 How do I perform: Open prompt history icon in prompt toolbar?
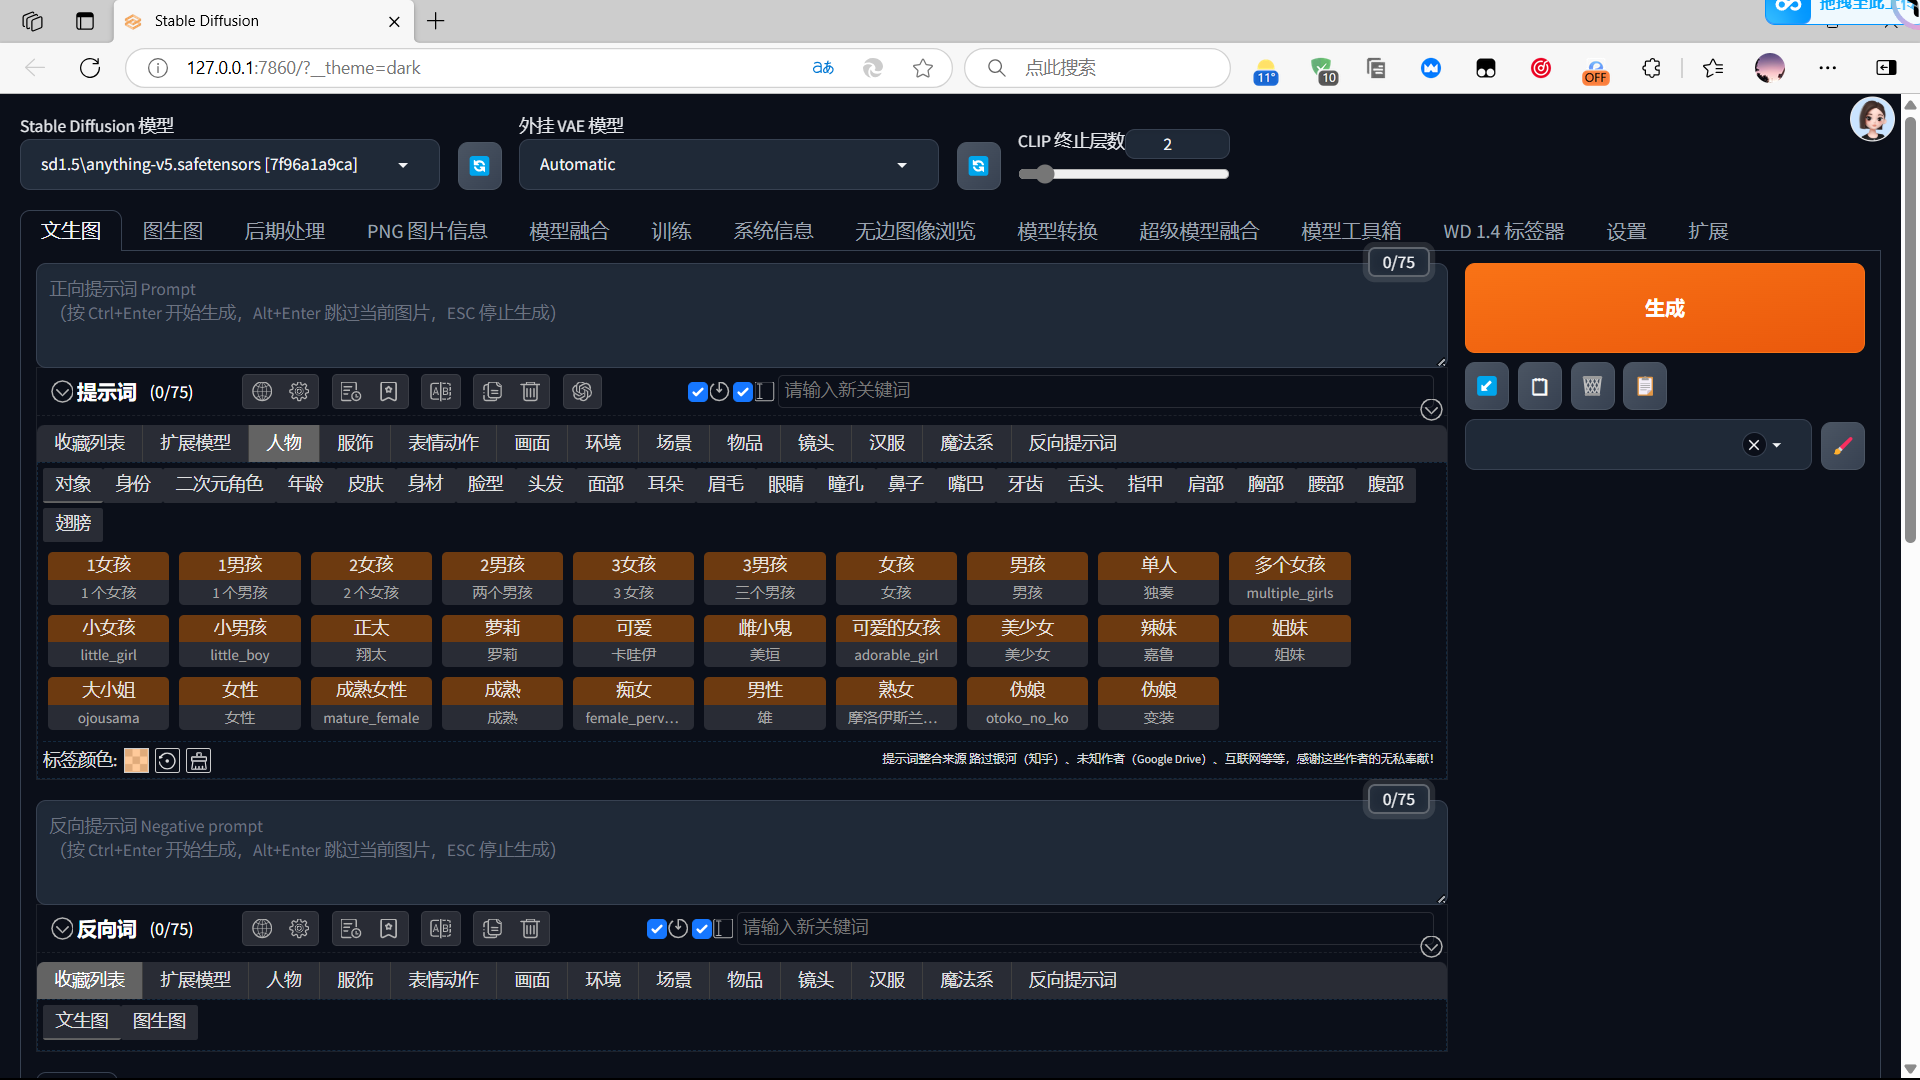tap(351, 392)
